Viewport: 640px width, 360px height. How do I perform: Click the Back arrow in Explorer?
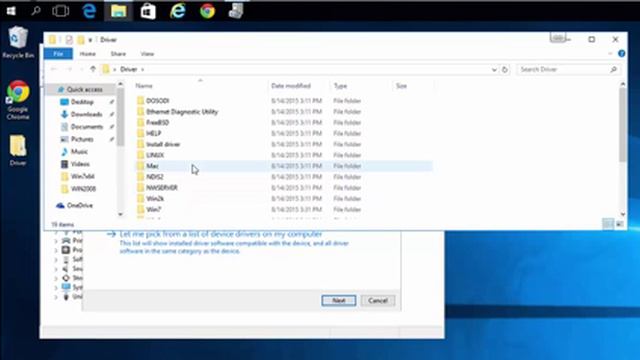click(x=53, y=69)
